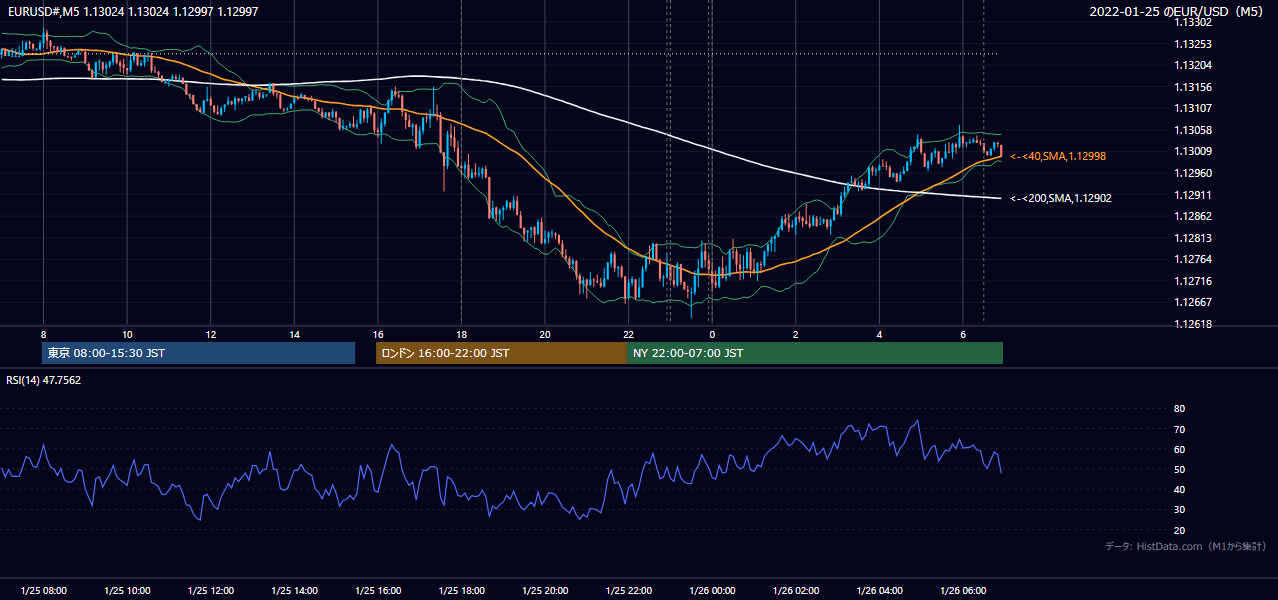Click hour mark 20 under price chart
This screenshot has width=1278, height=600.
[545, 334]
